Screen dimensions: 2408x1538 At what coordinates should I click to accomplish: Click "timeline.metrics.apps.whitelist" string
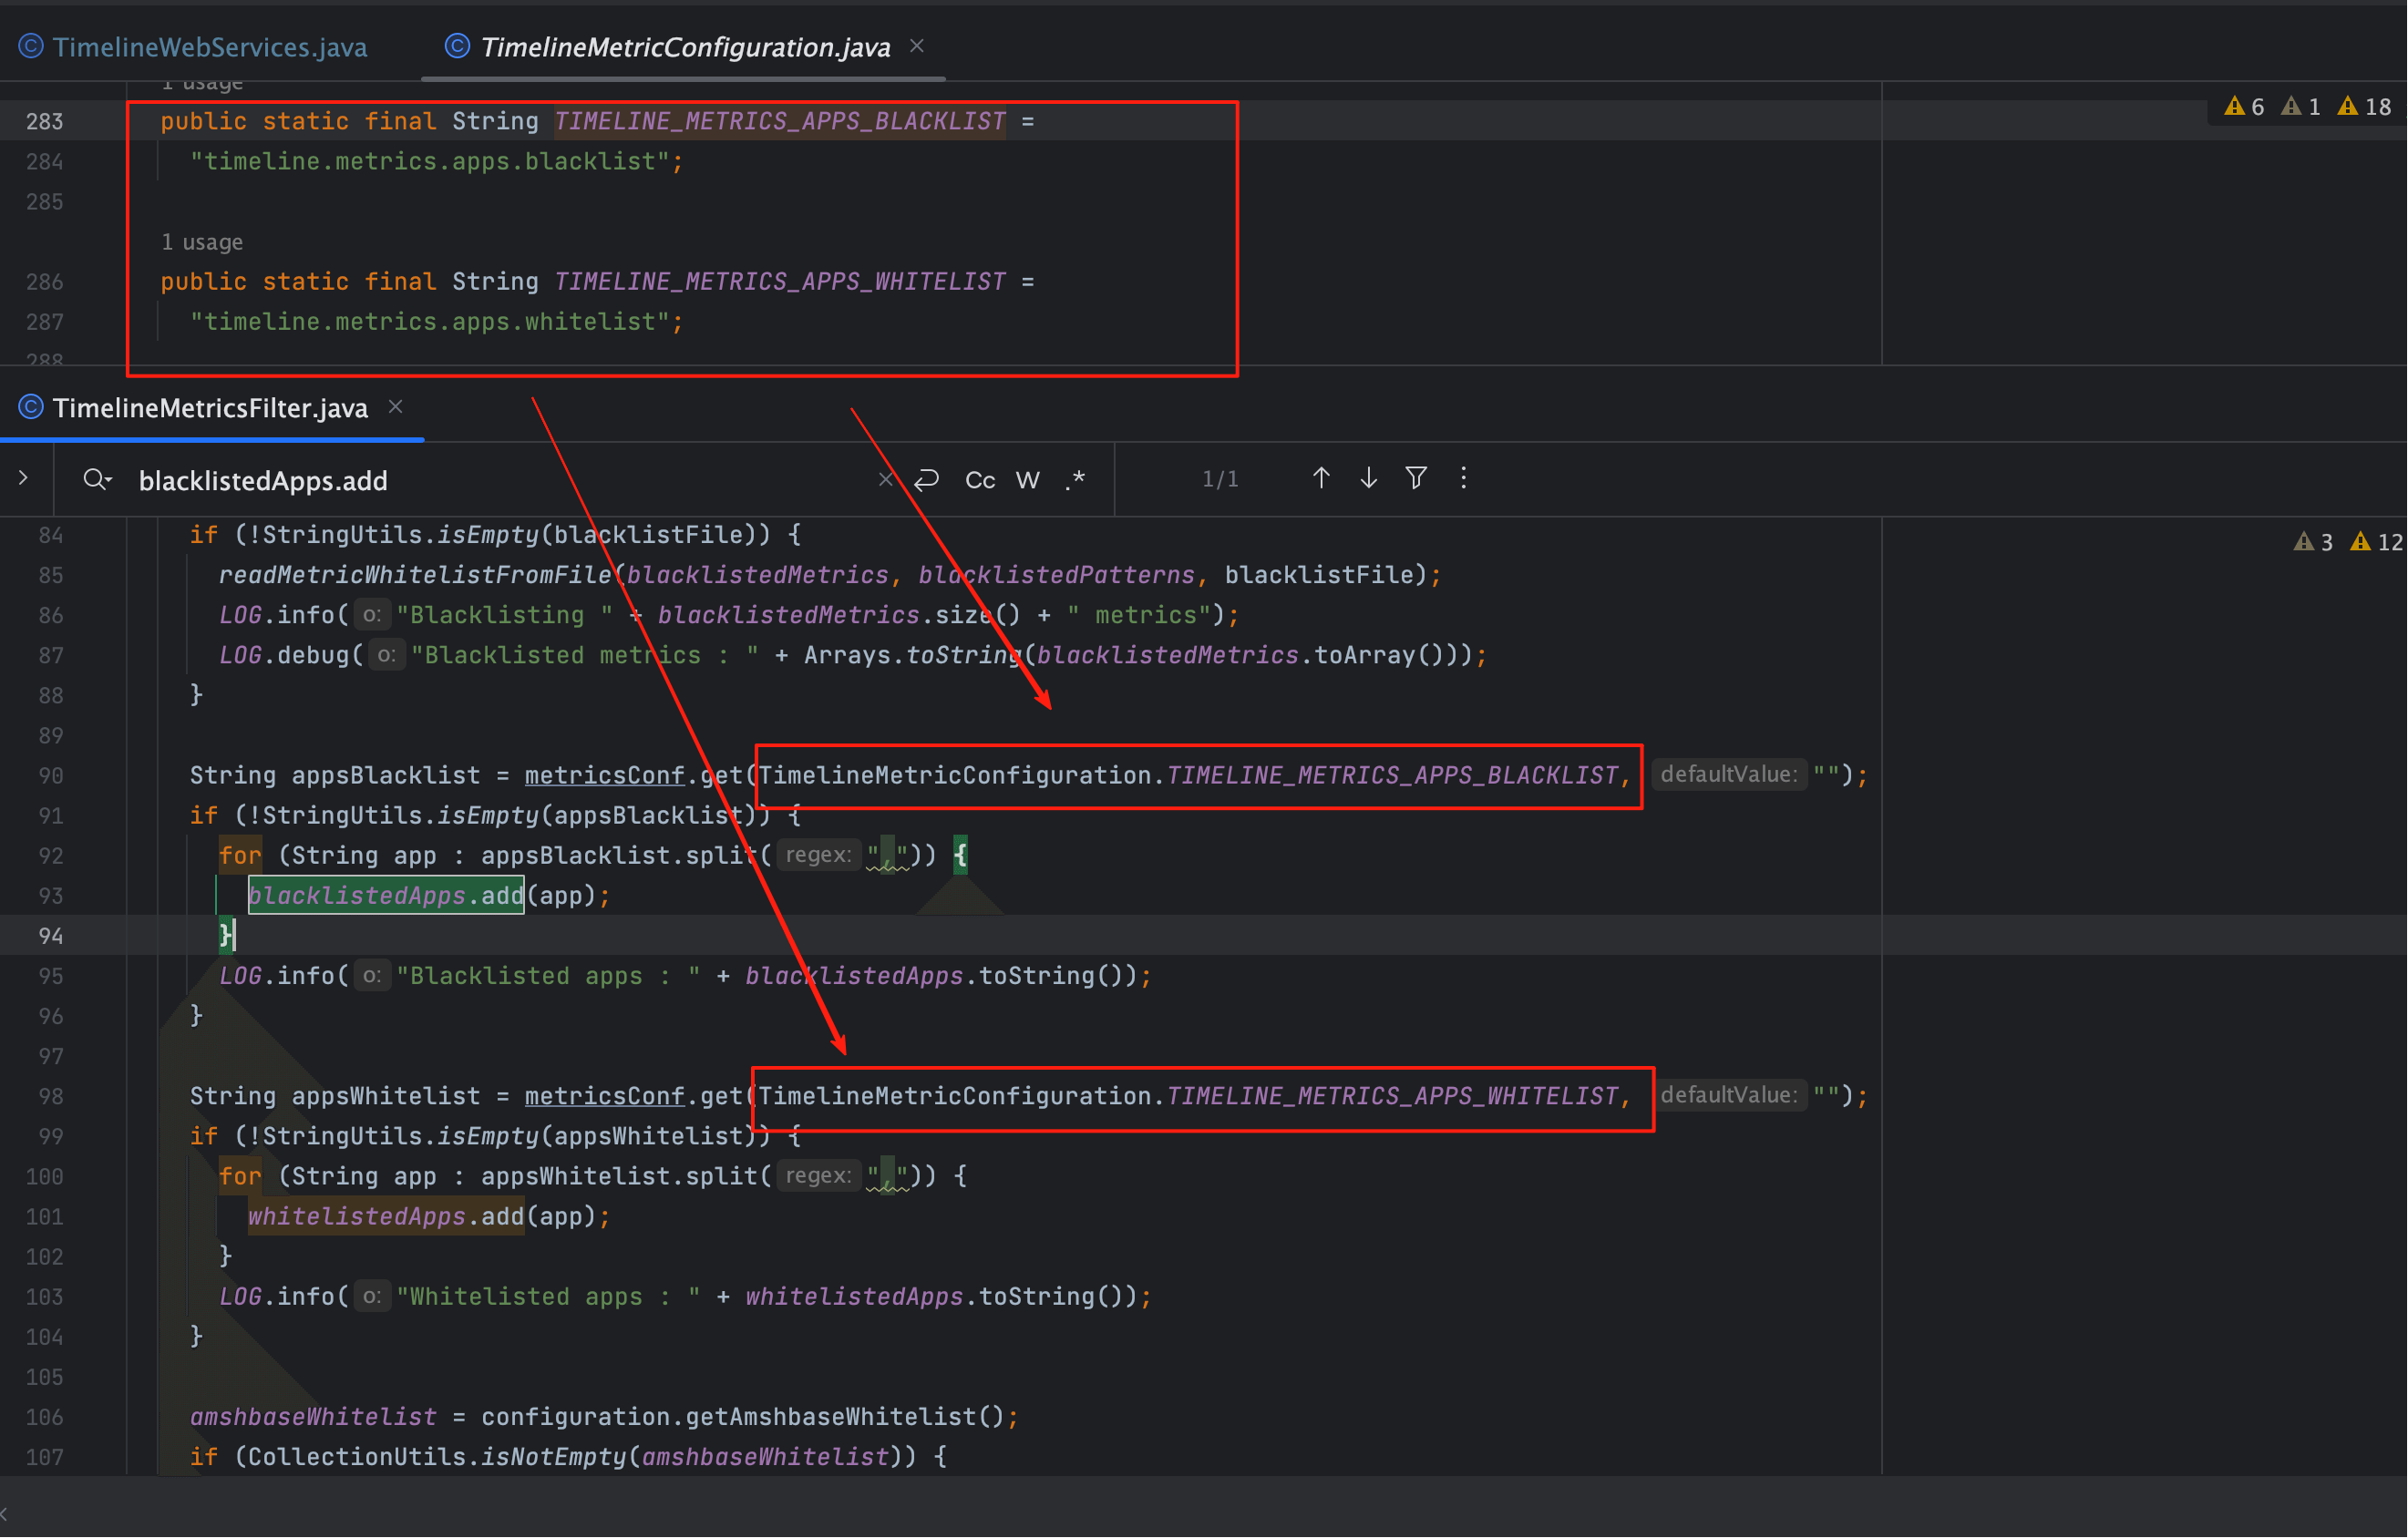[430, 322]
